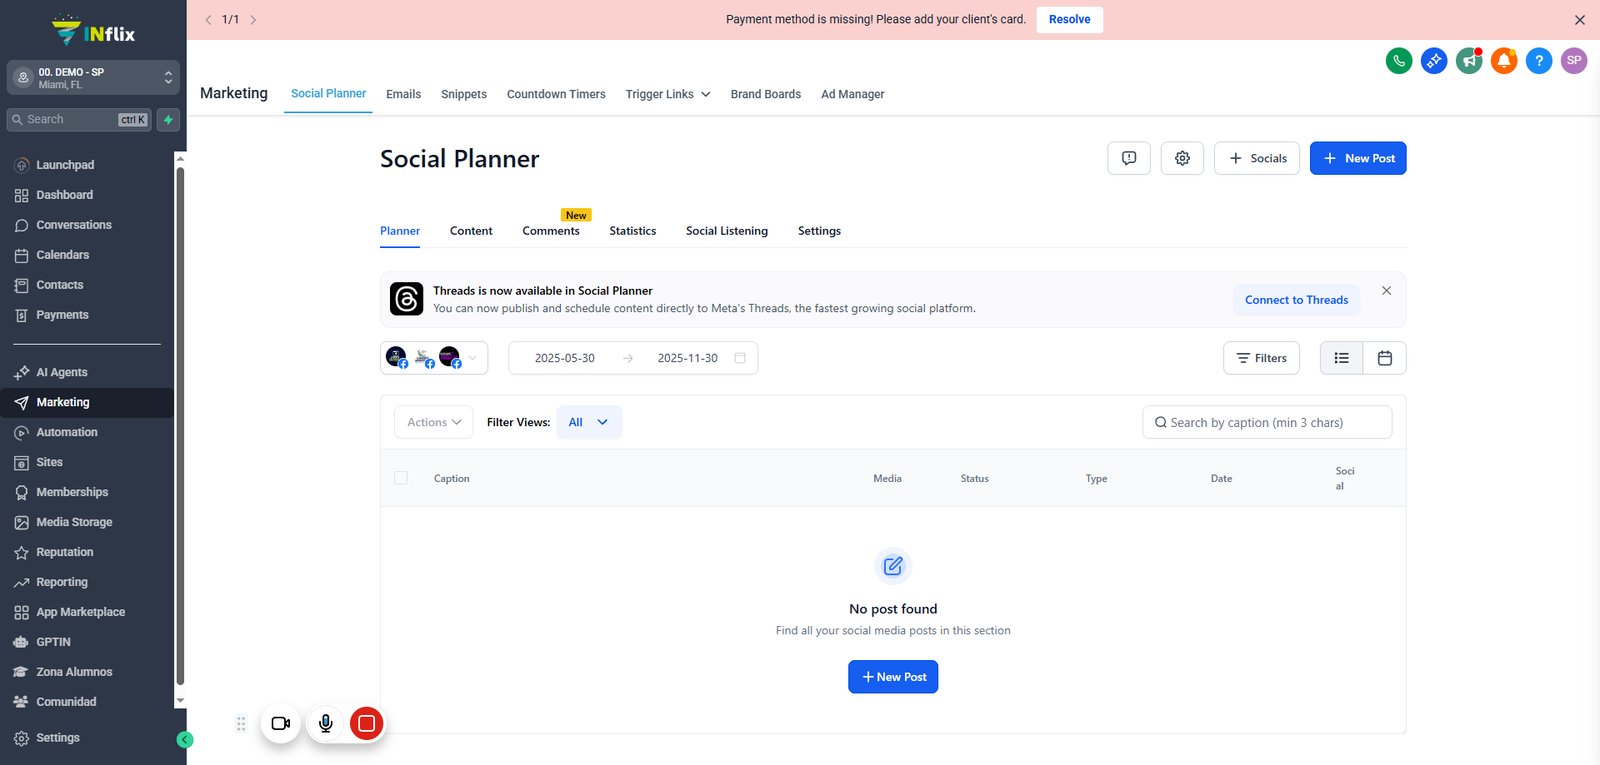Viewport: 1600px width, 765px height.
Task: Select all posts checkbox in table header
Action: [401, 478]
